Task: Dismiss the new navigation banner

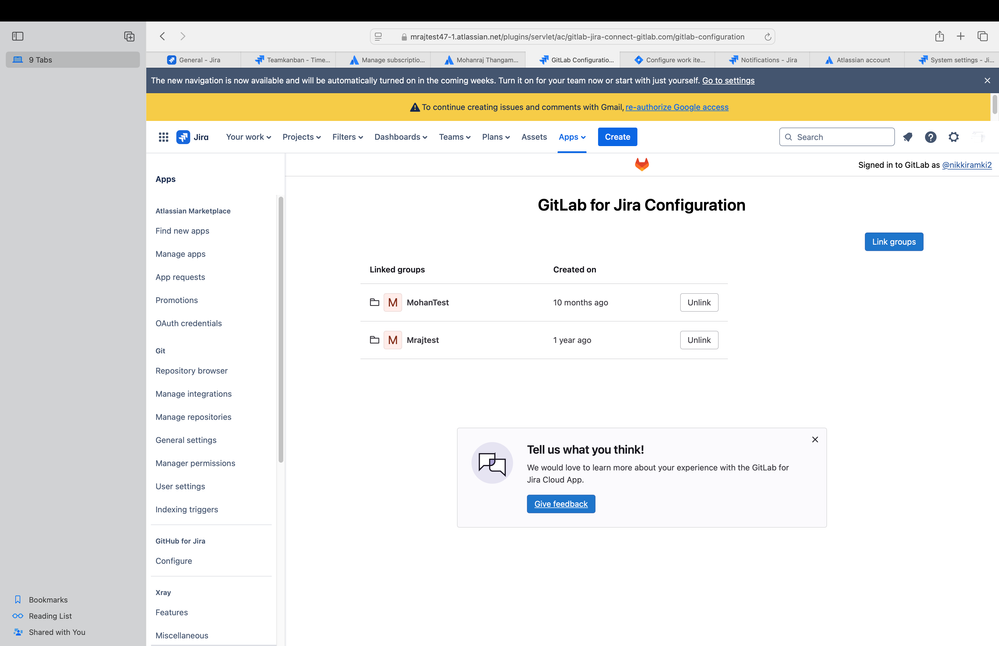Action: [x=987, y=80]
